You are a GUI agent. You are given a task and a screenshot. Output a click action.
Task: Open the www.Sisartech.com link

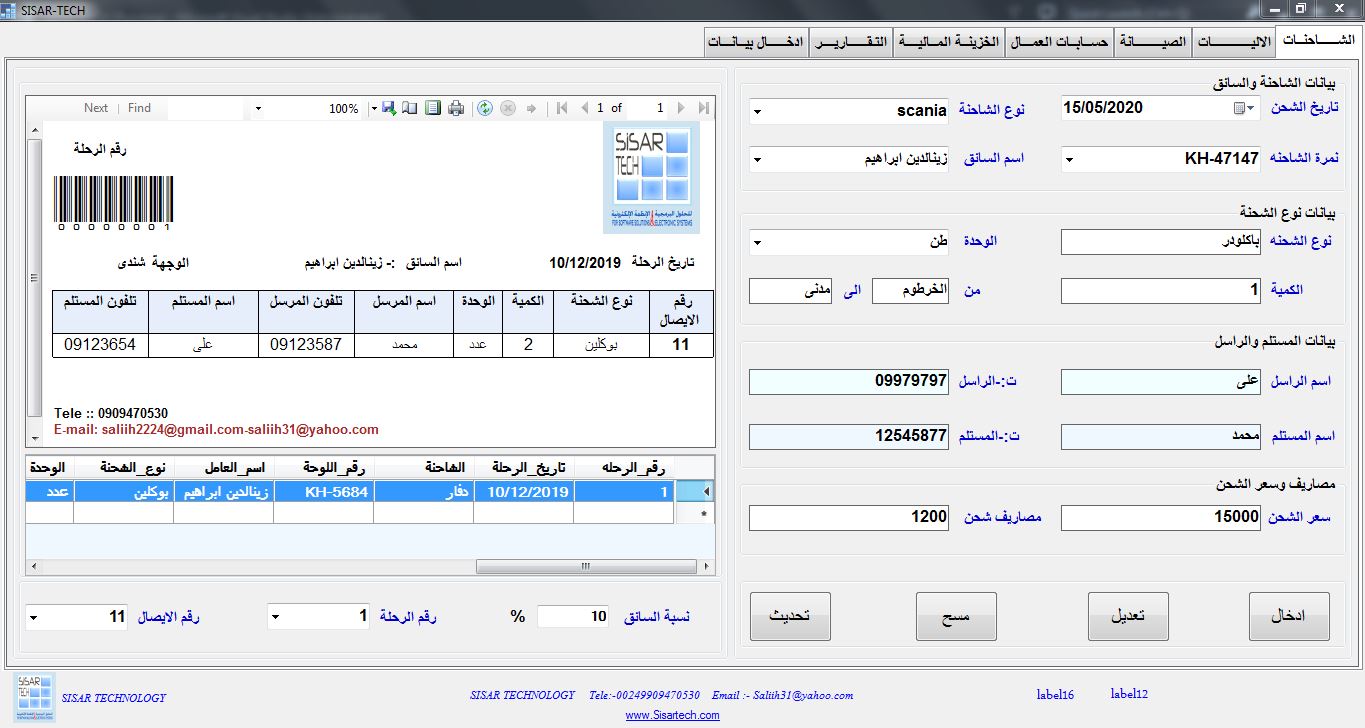pyautogui.click(x=672, y=715)
